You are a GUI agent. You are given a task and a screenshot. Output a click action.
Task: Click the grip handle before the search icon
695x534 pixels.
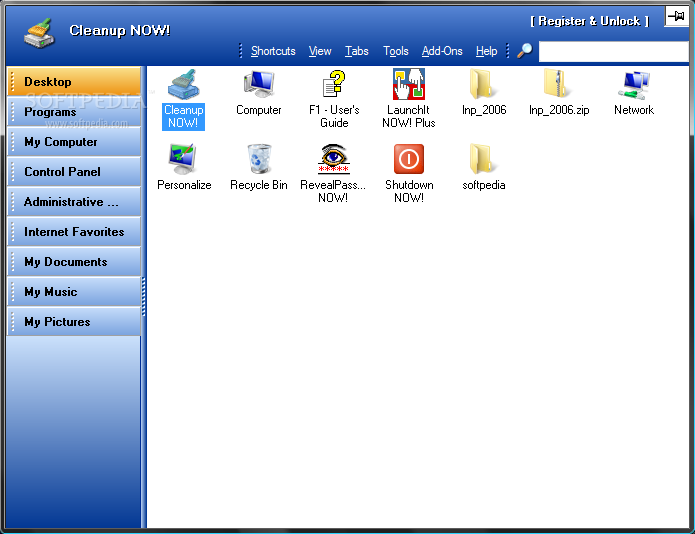(x=508, y=51)
